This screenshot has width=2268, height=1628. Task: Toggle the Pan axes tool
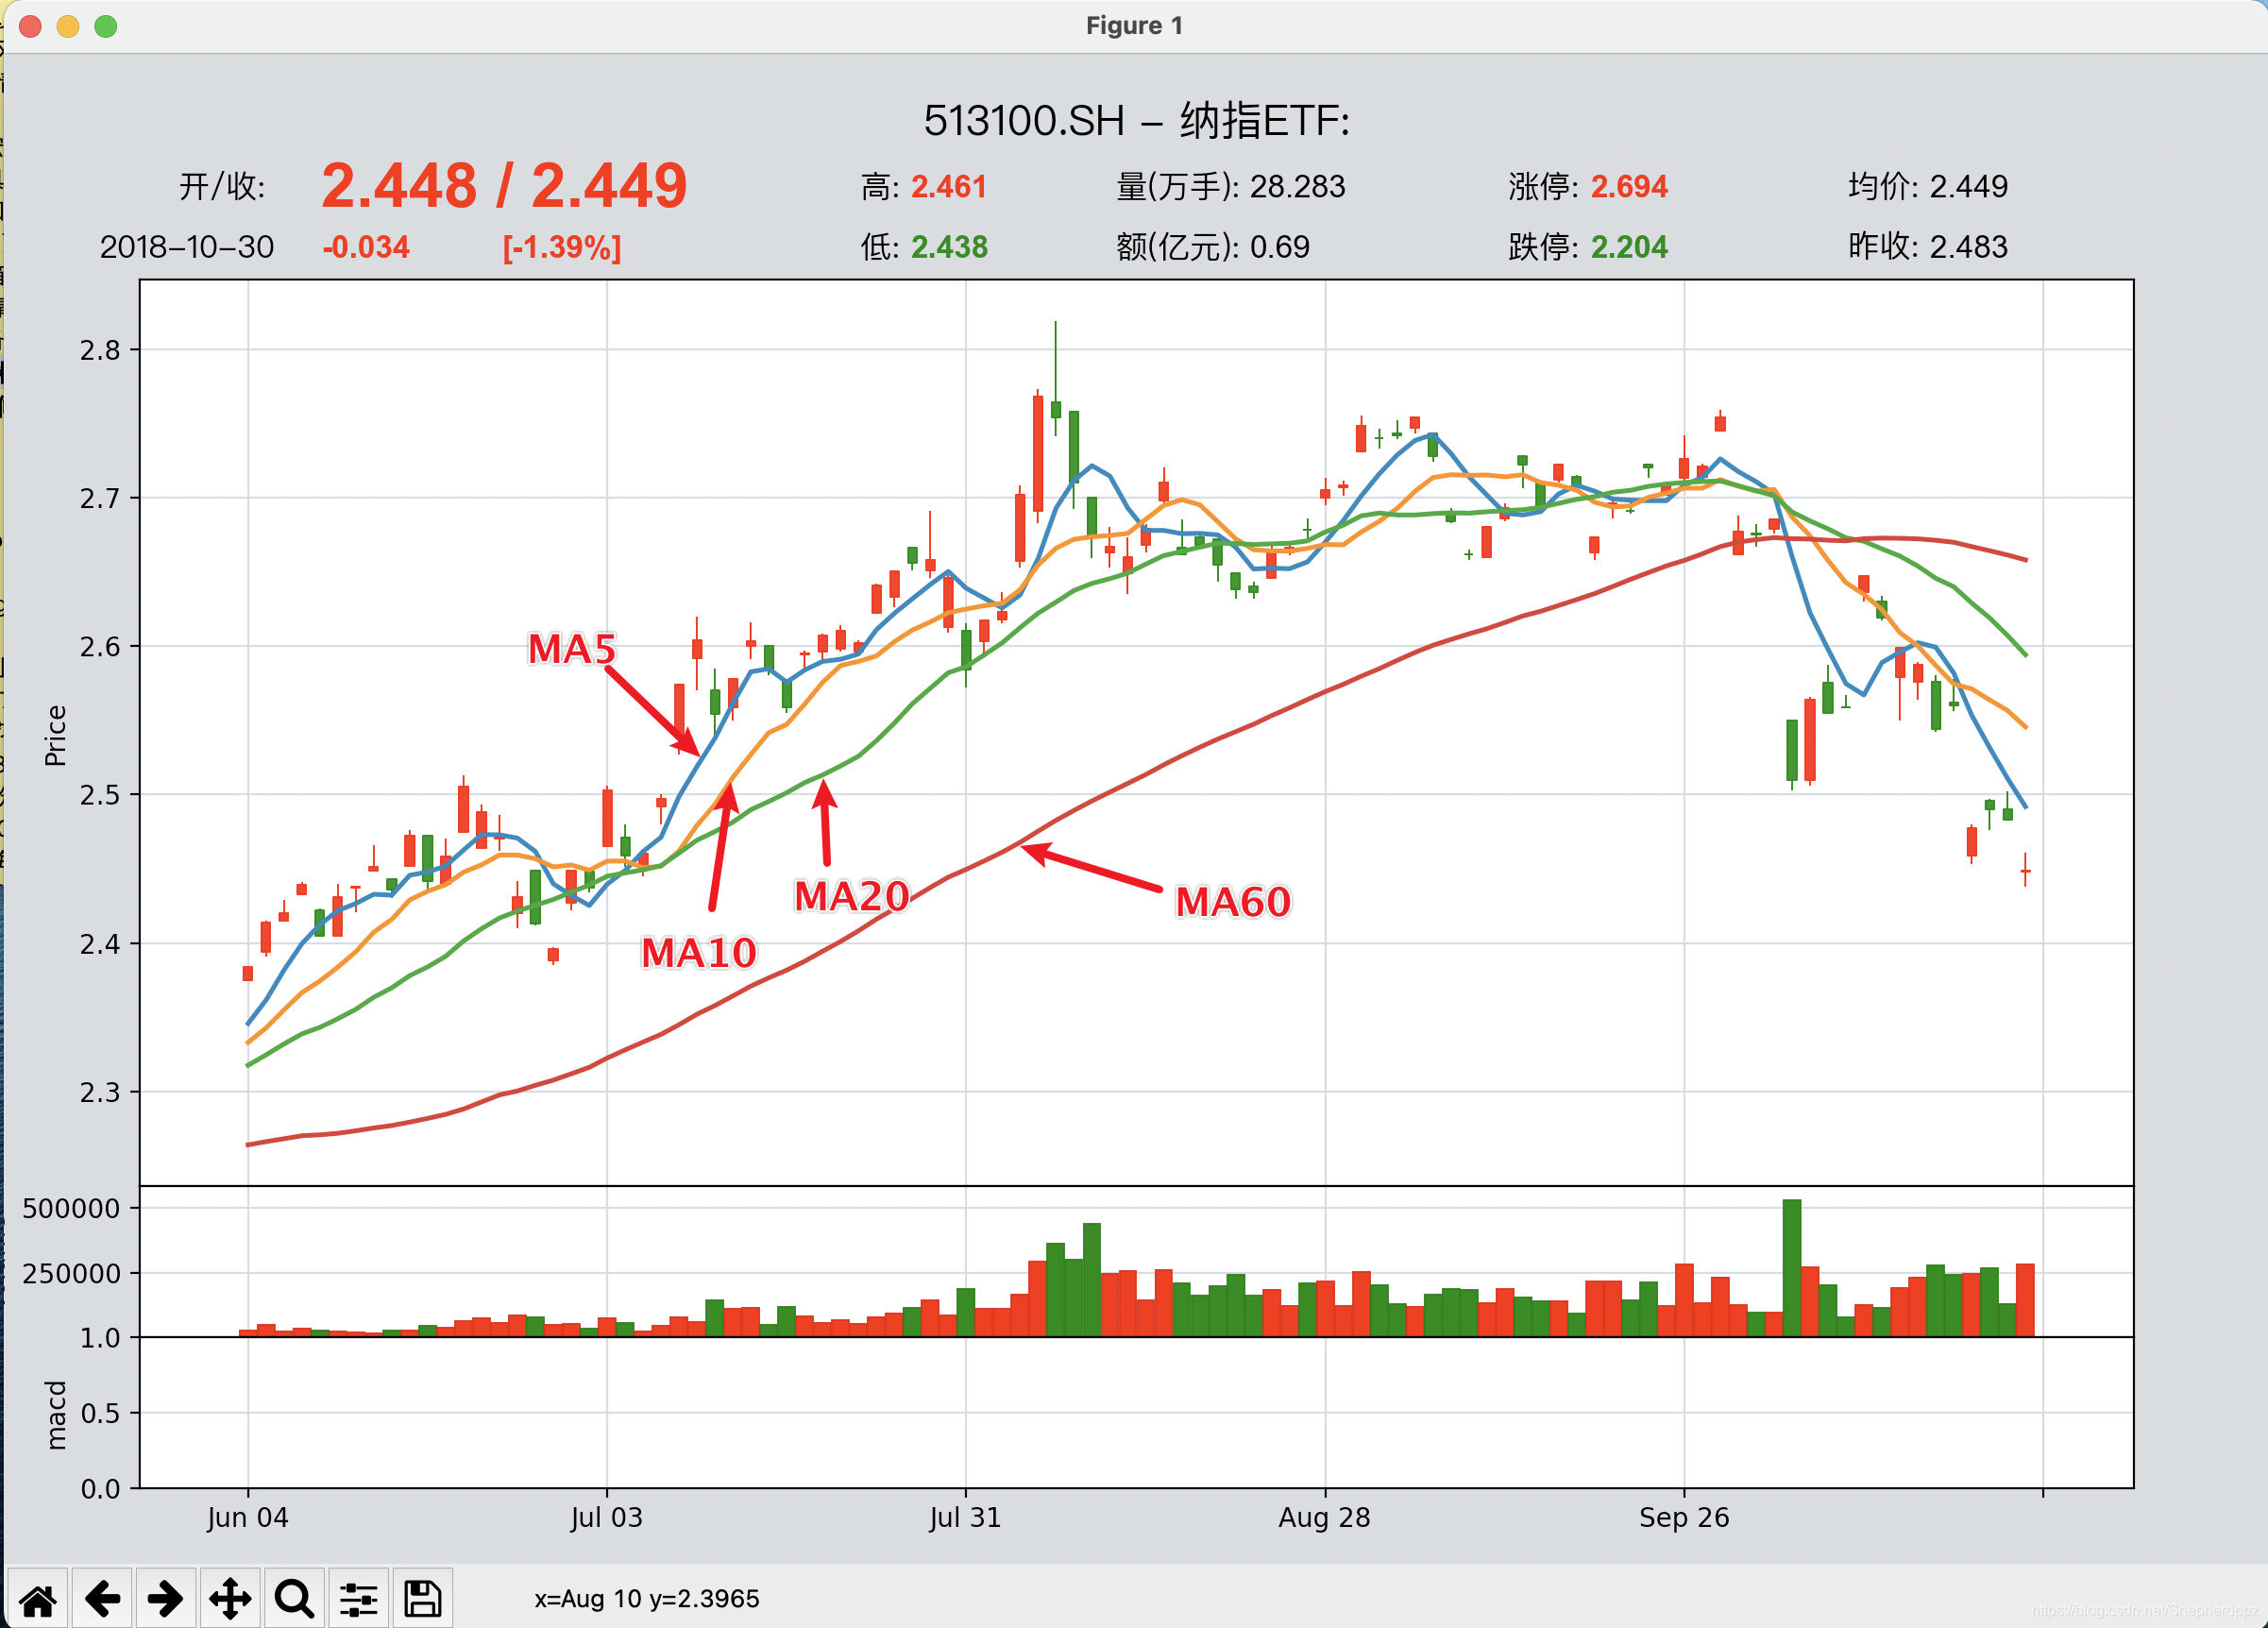tap(230, 1599)
